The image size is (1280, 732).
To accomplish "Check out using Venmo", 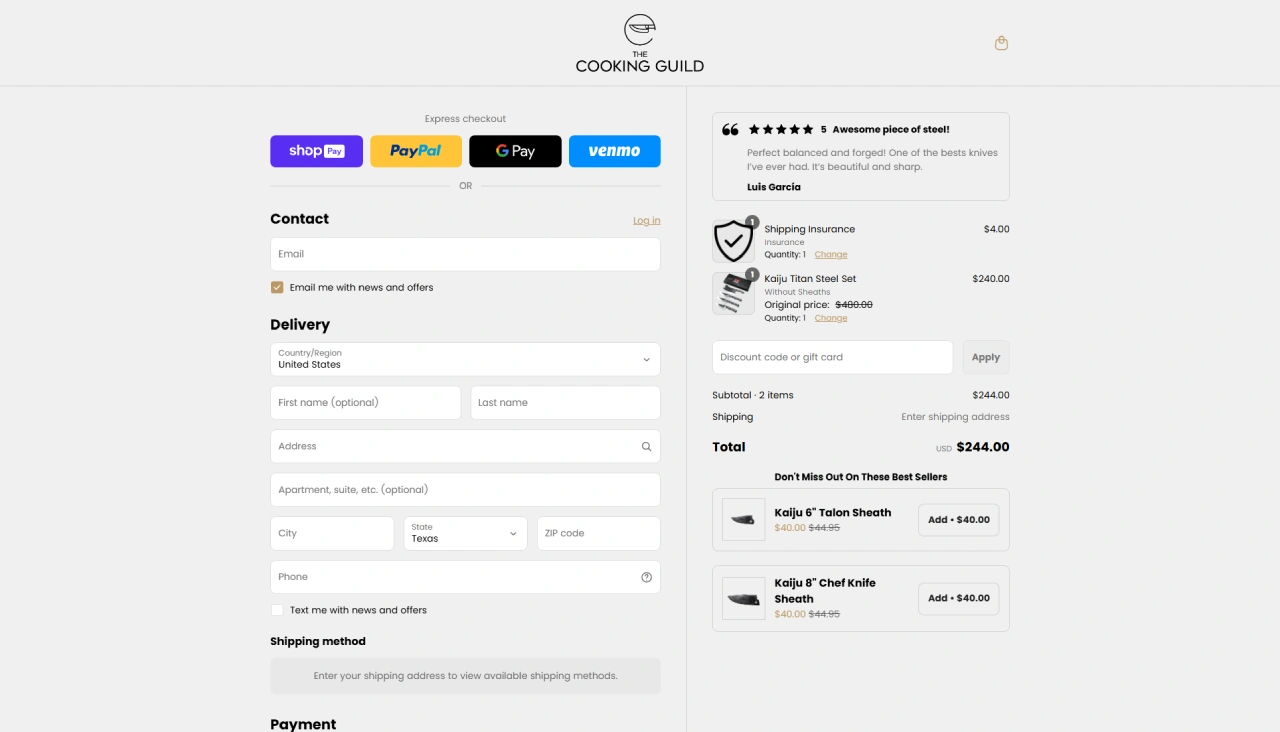I will (615, 151).
